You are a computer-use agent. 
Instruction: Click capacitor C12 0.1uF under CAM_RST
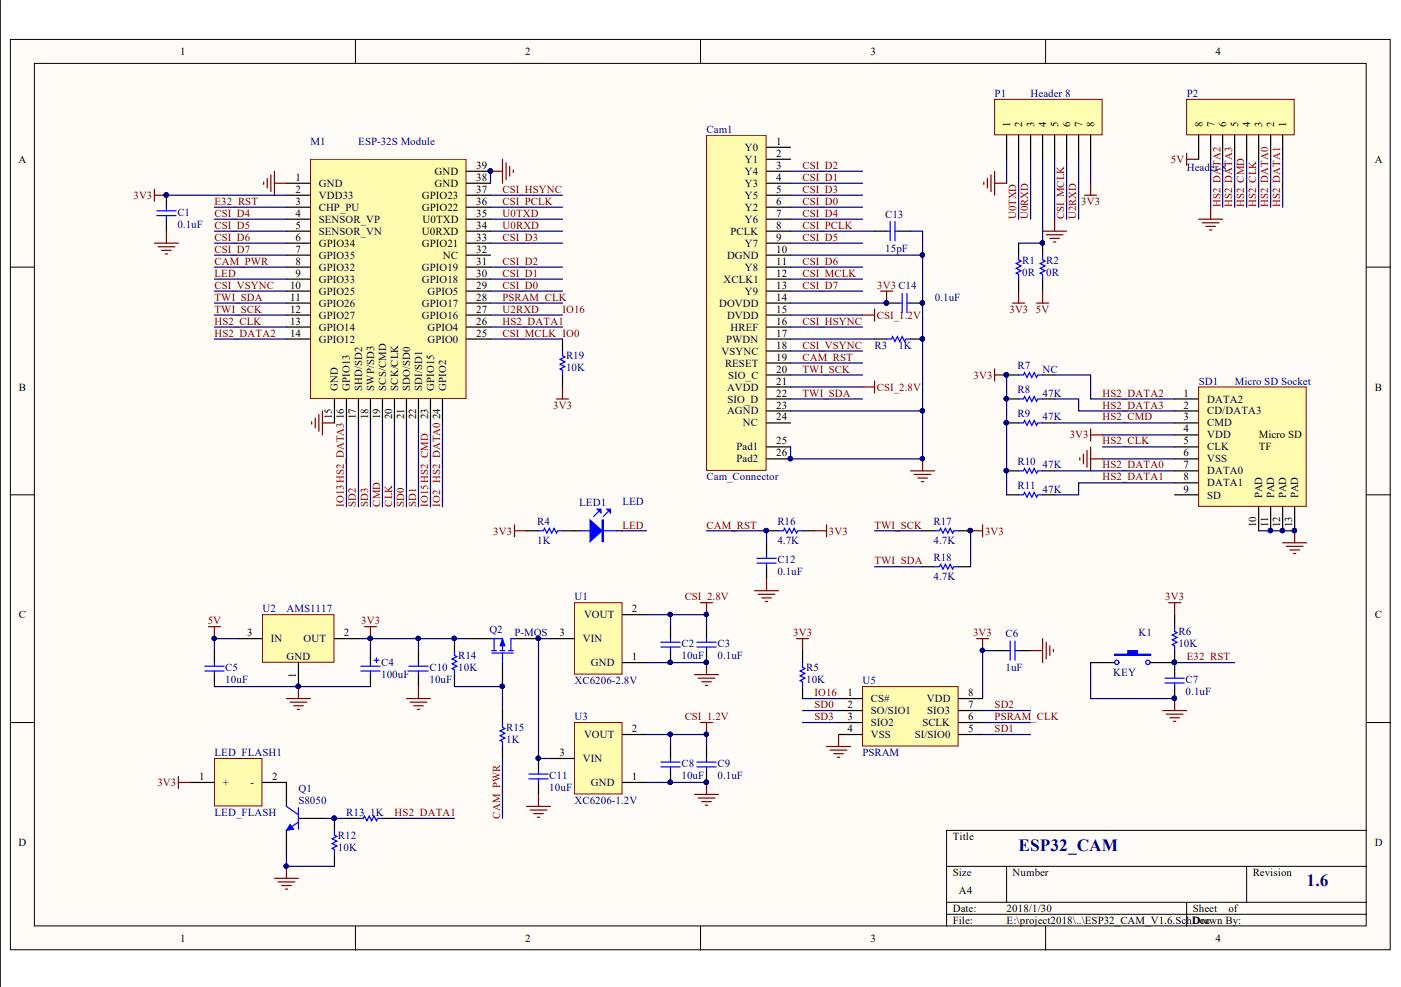pyautogui.click(x=766, y=562)
